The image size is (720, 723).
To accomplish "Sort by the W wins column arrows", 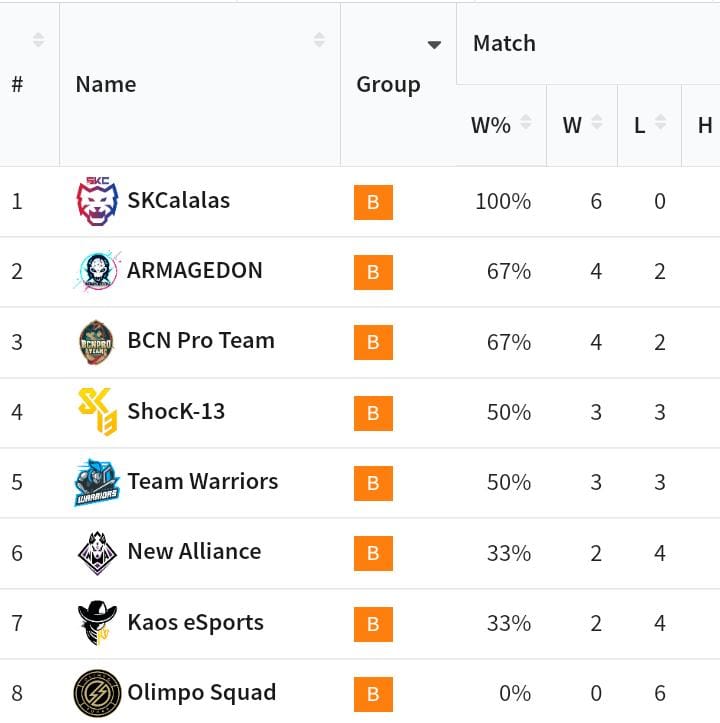I will point(597,122).
